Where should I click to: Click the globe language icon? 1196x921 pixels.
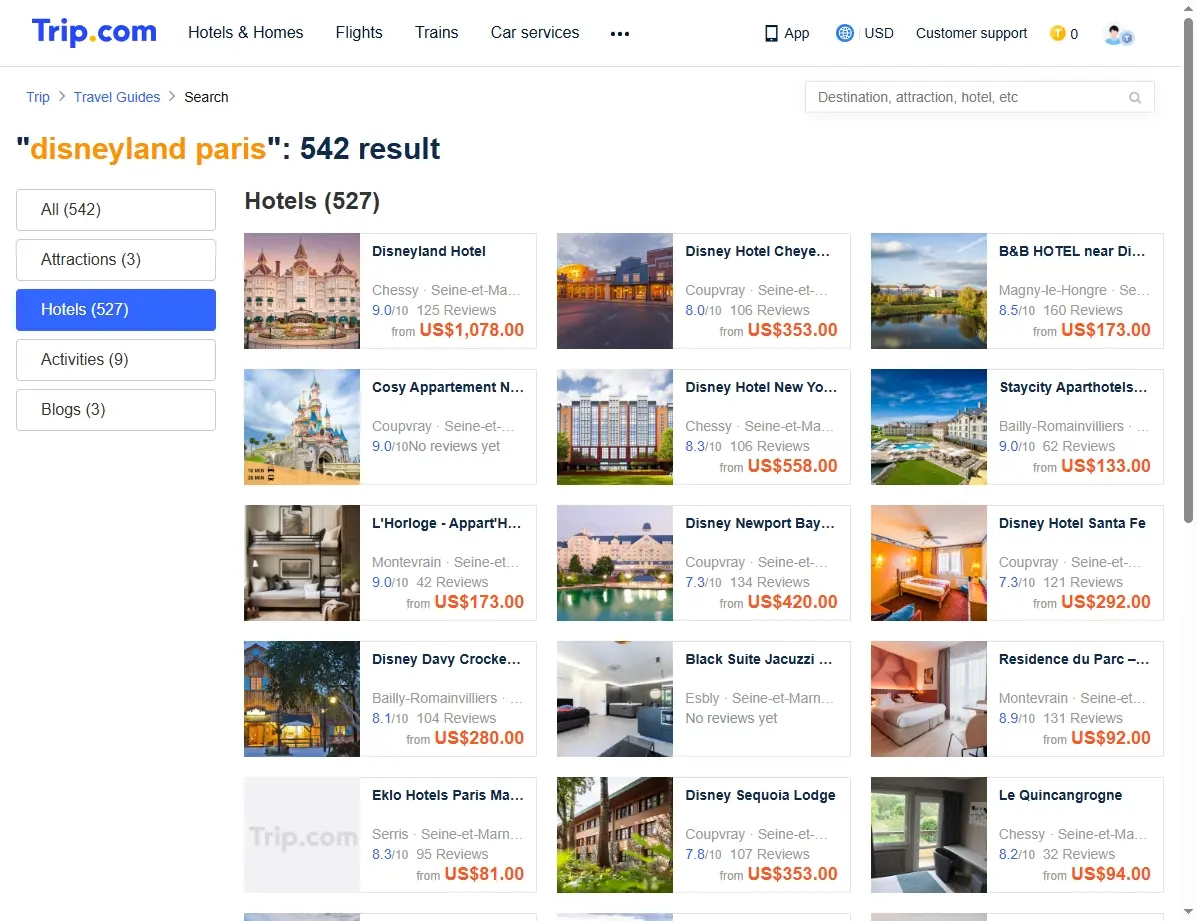(844, 33)
